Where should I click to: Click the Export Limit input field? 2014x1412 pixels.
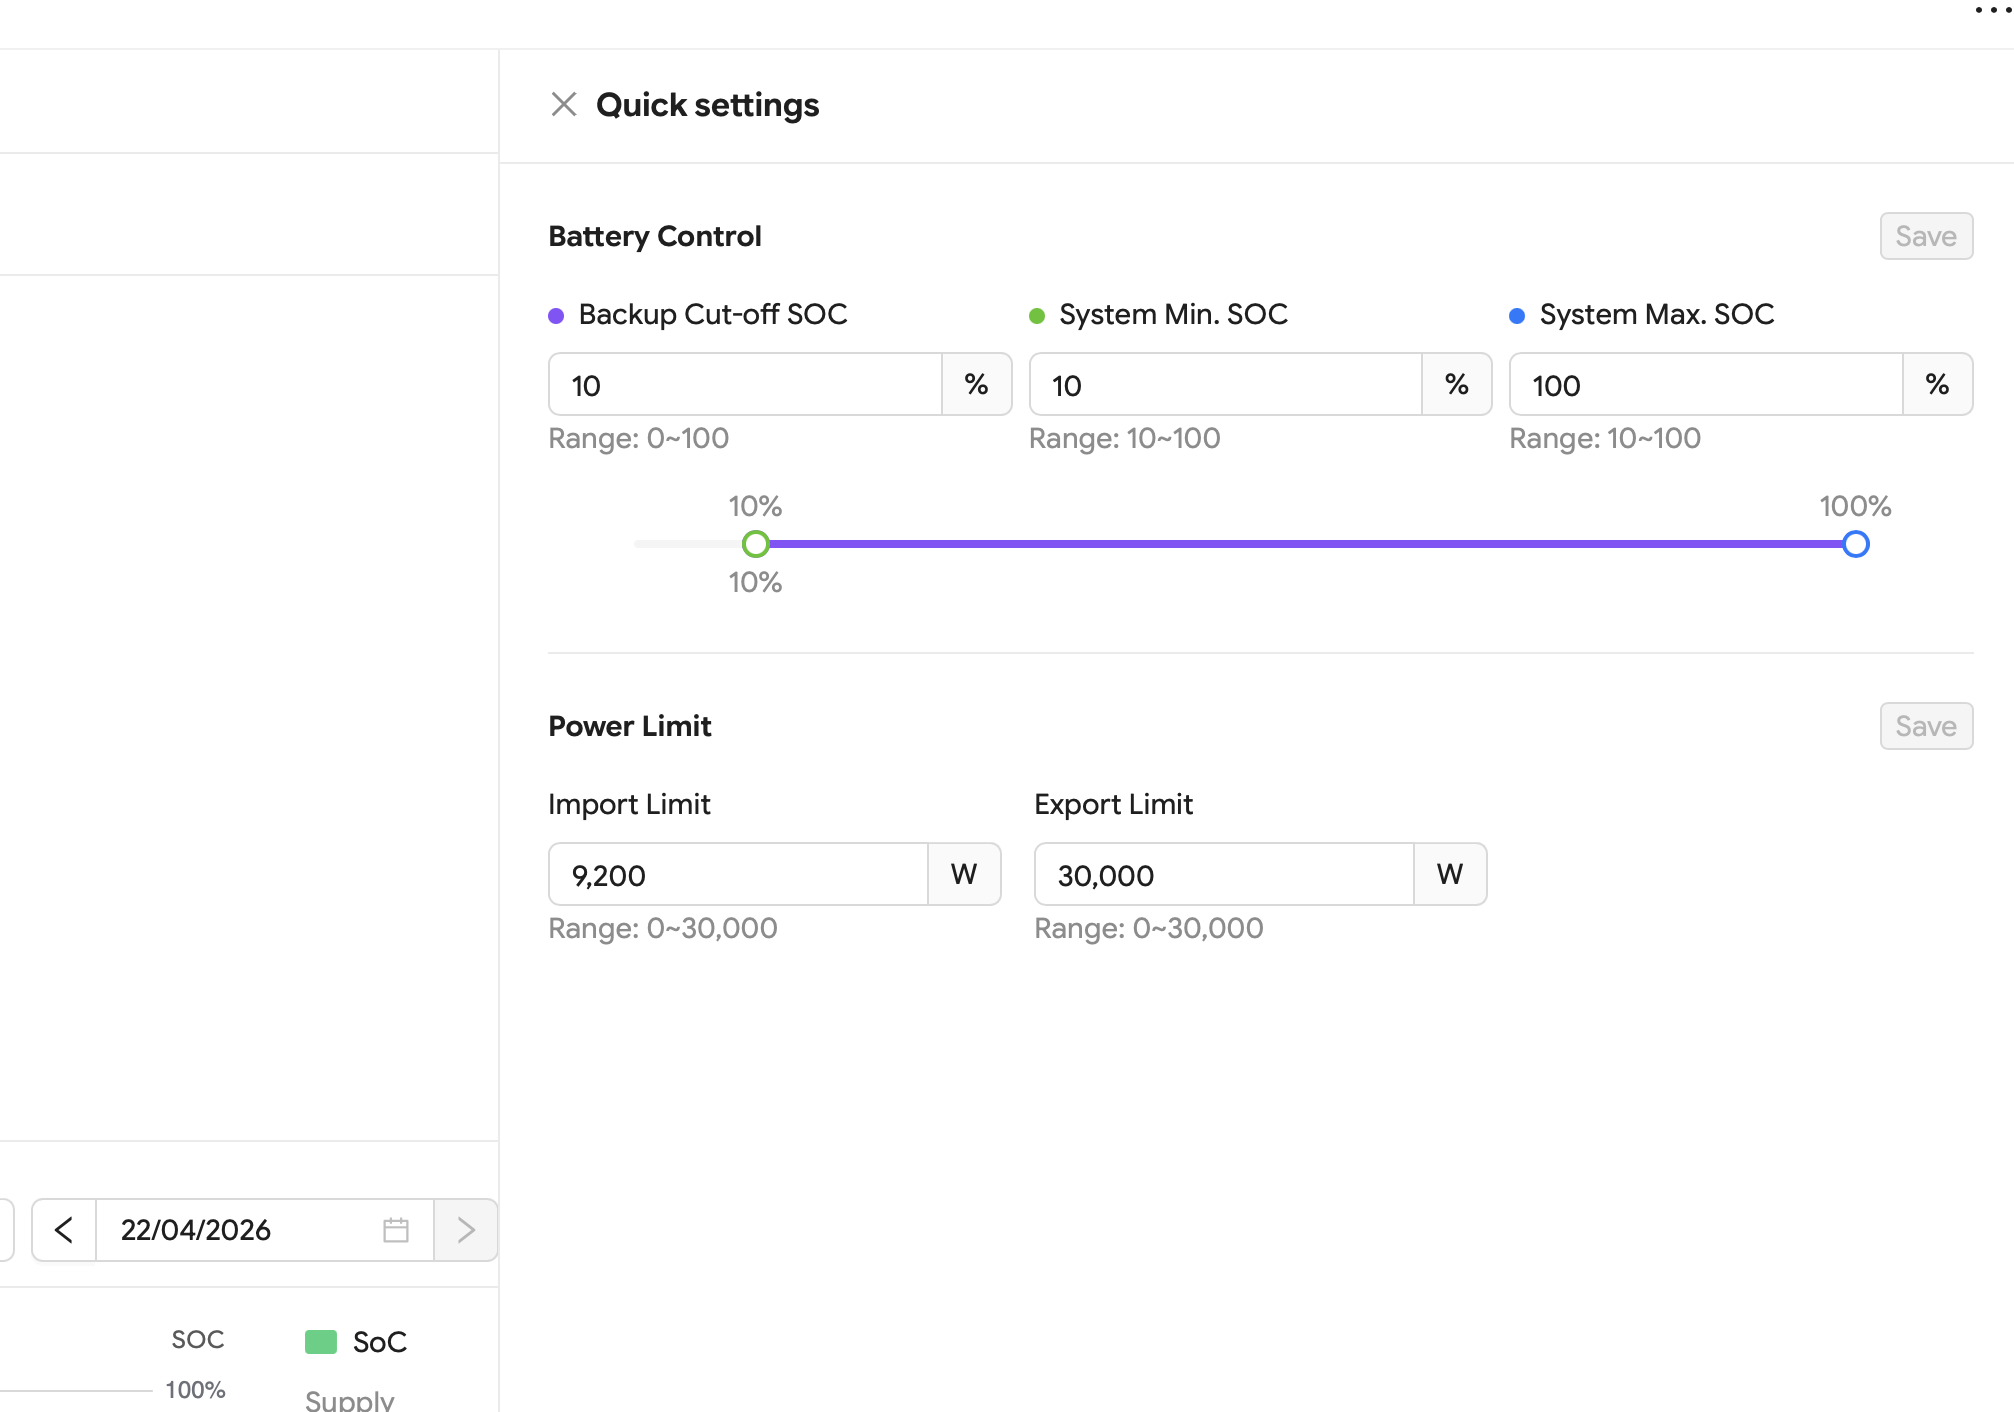(1224, 875)
